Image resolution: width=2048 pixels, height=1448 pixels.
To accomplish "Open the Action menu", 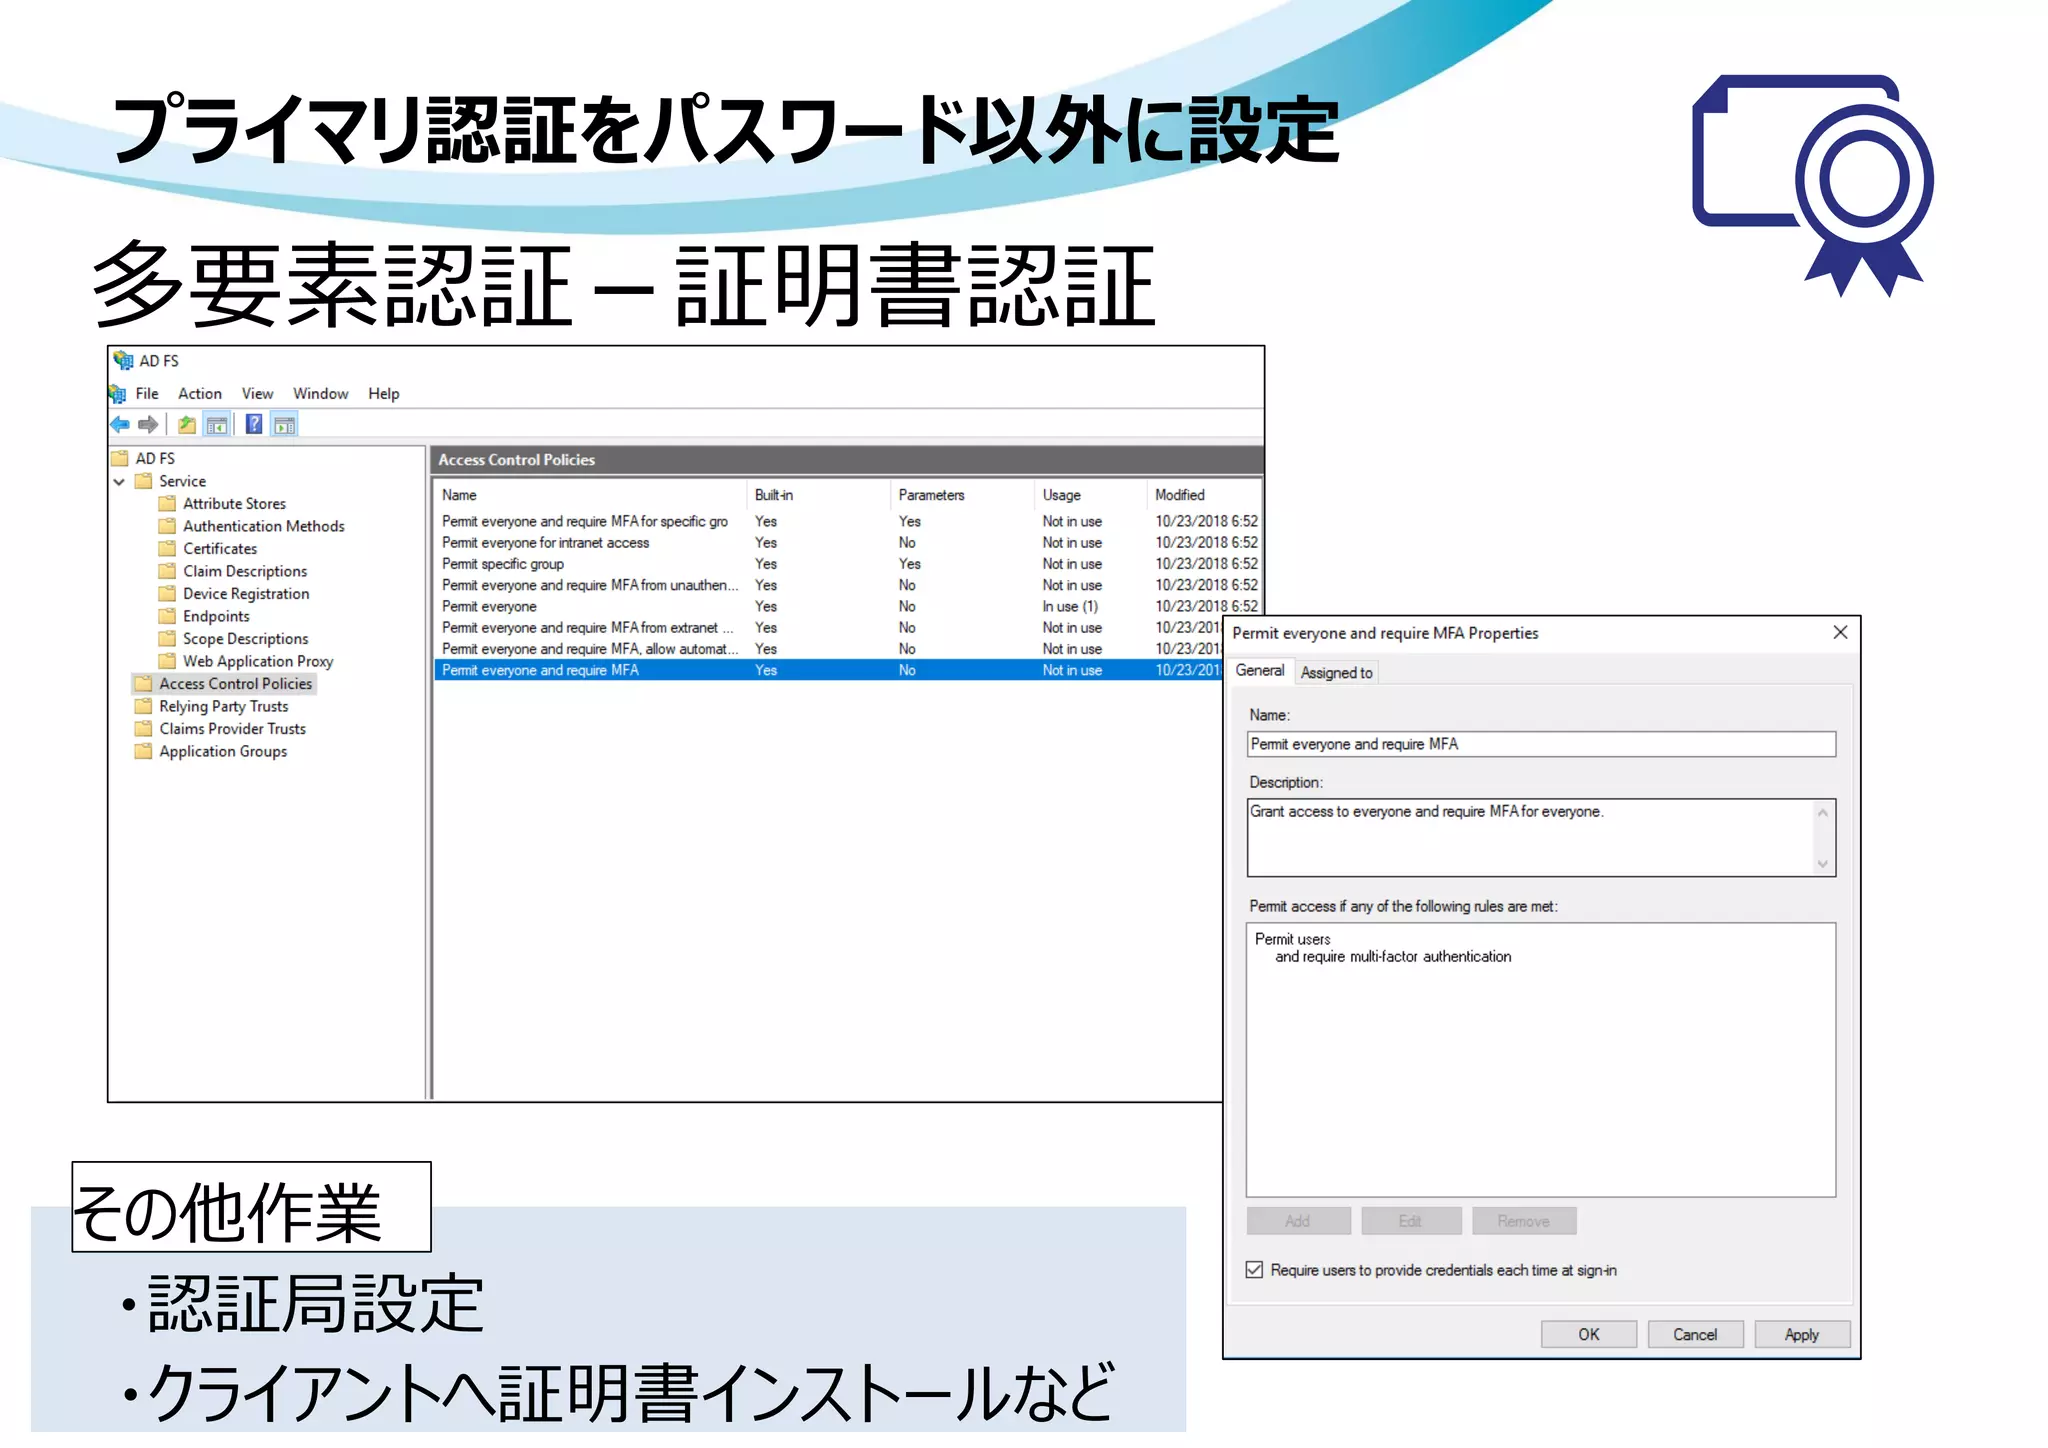I will pyautogui.click(x=200, y=394).
